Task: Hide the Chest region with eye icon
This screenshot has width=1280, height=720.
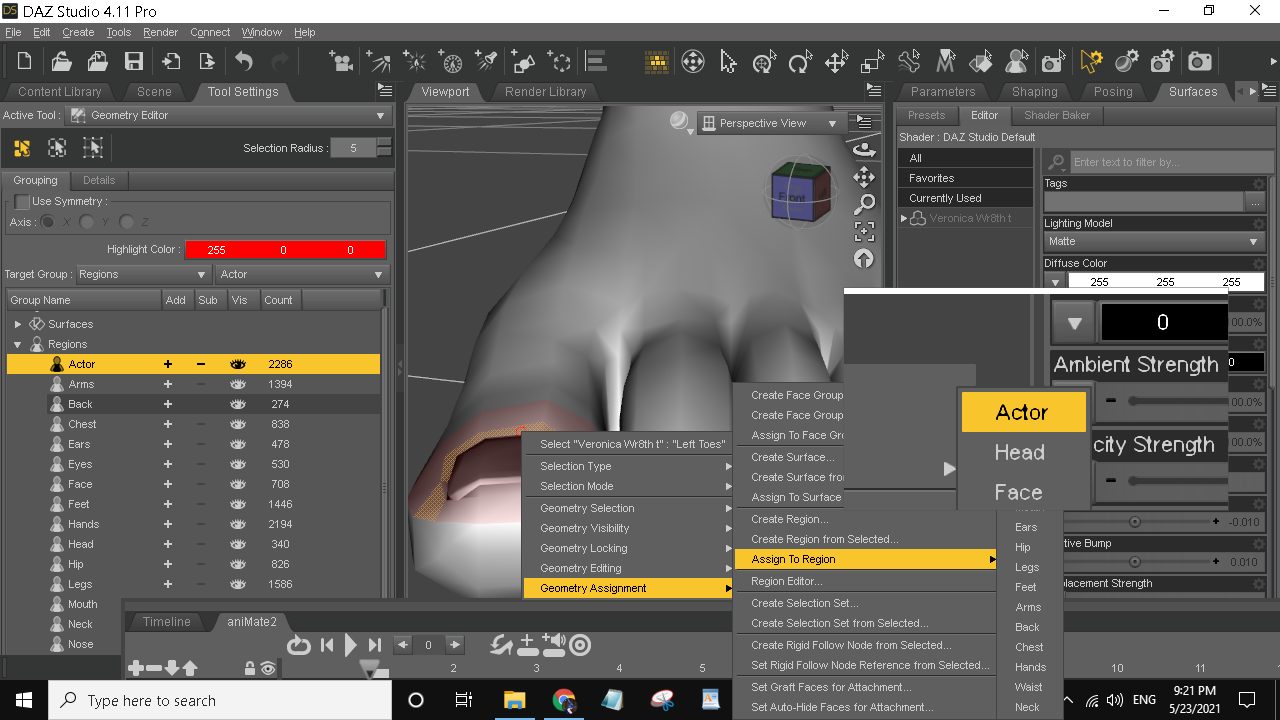Action: pos(238,424)
